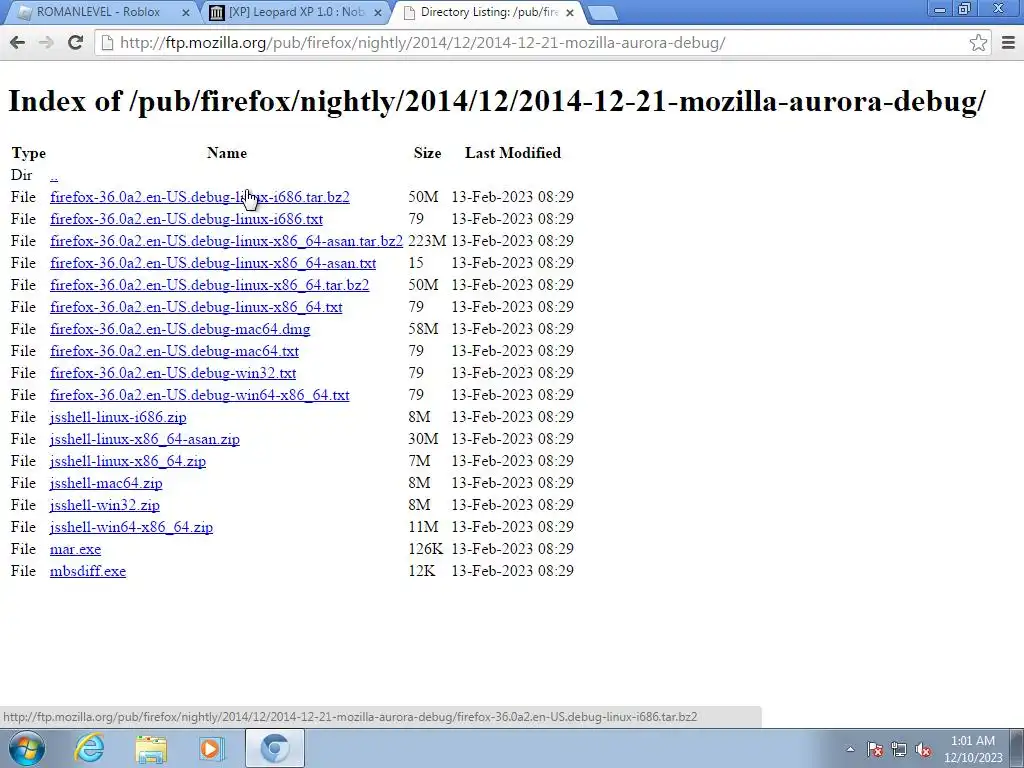Download jsshell-linux-x86_64-asan.zip

click(x=145, y=439)
